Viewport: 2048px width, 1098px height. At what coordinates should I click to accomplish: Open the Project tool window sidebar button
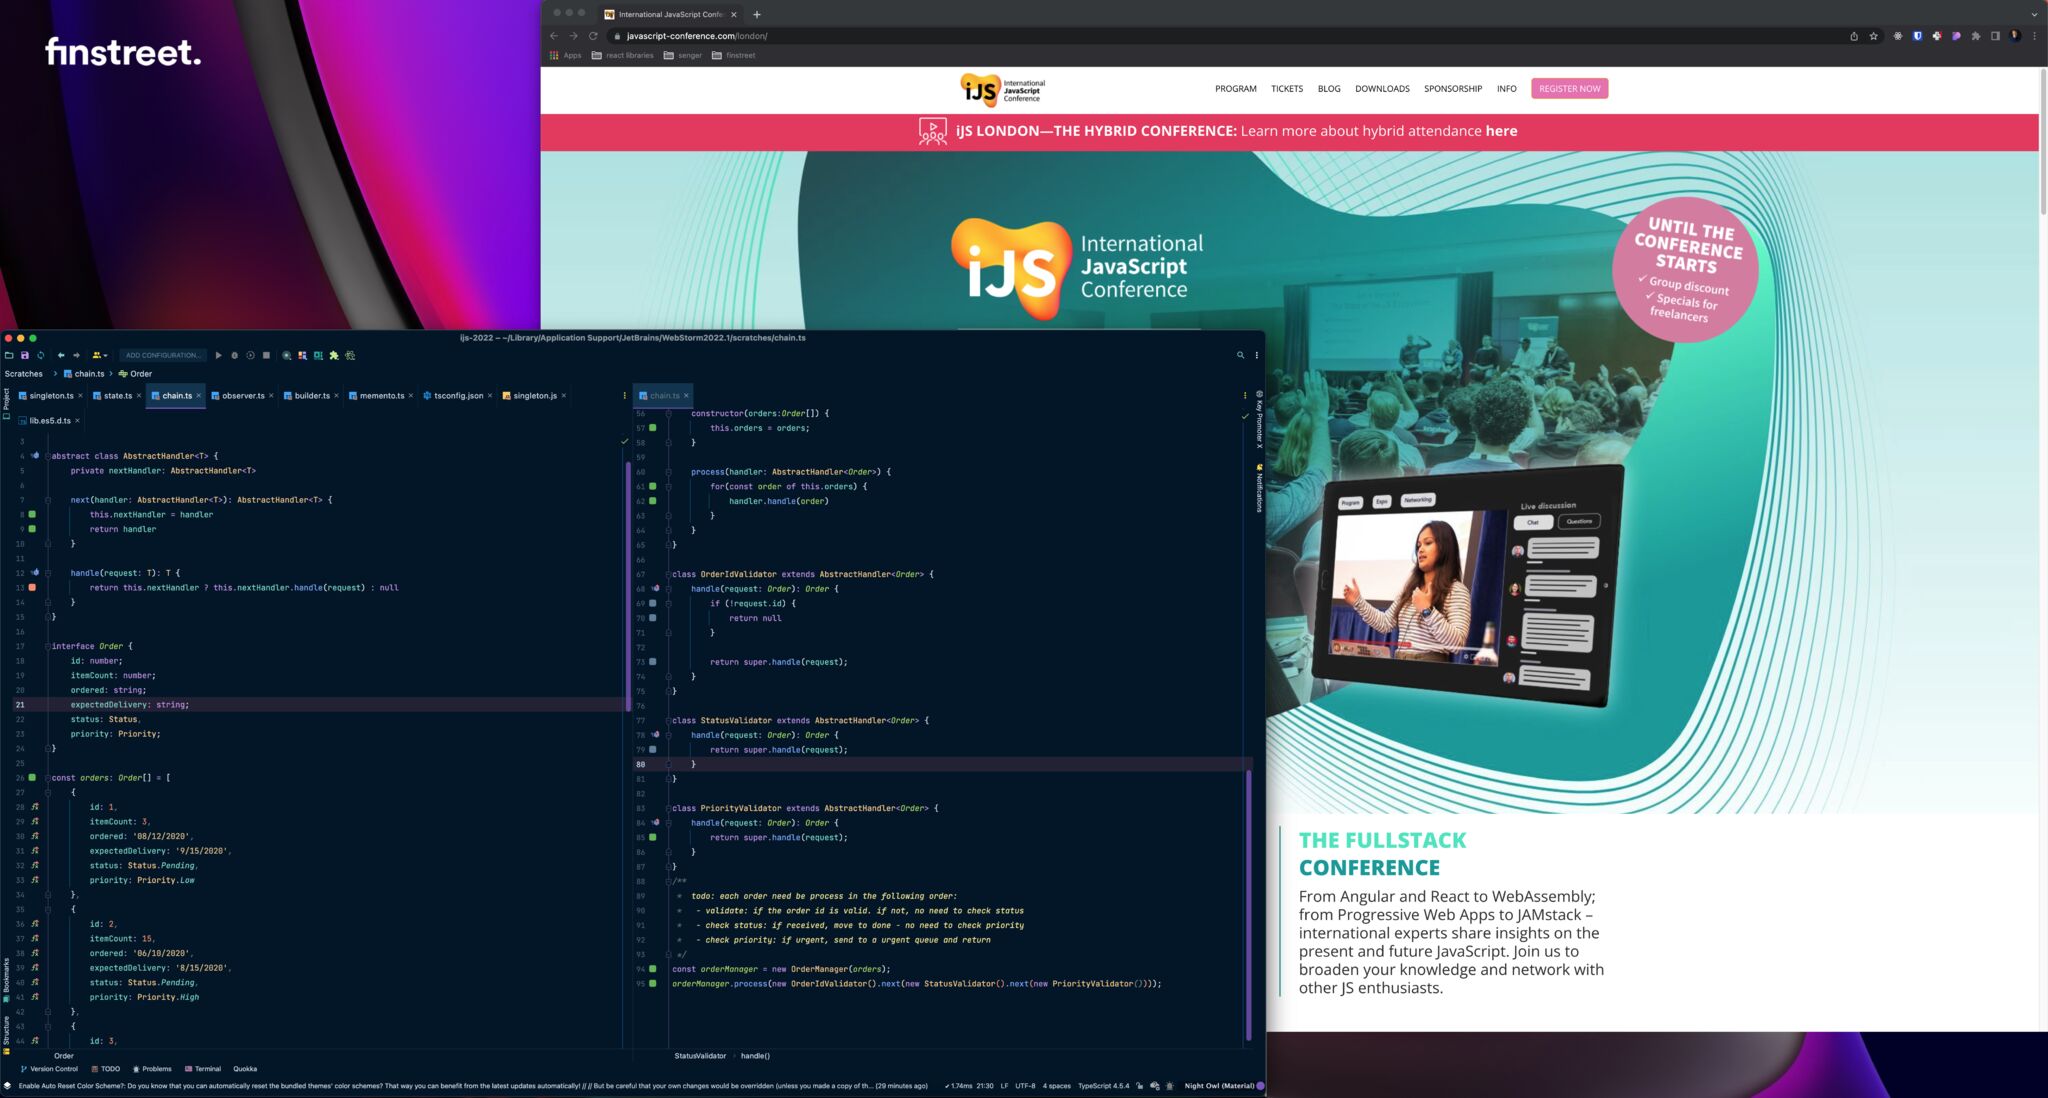[x=6, y=402]
